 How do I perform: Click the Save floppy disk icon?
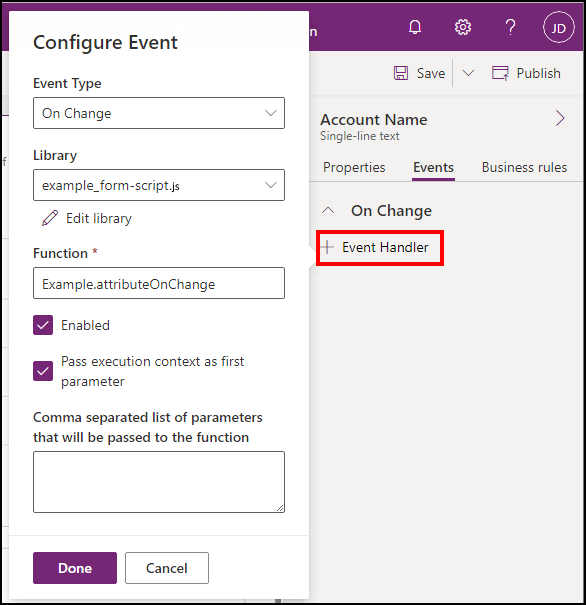[401, 73]
